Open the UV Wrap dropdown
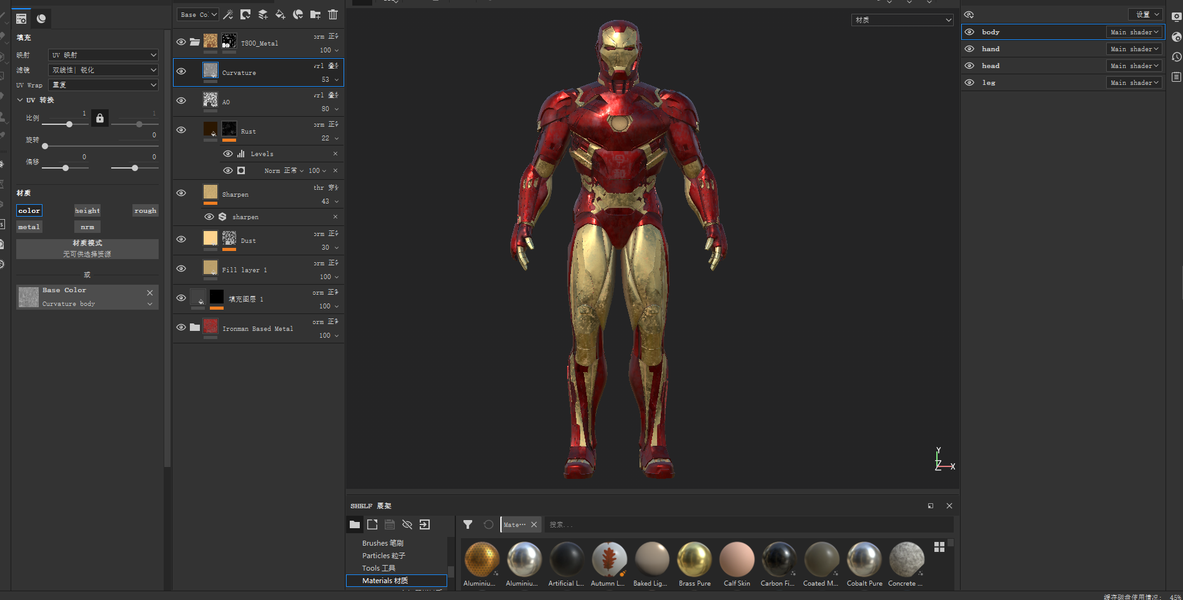The image size is (1183, 600). (103, 85)
